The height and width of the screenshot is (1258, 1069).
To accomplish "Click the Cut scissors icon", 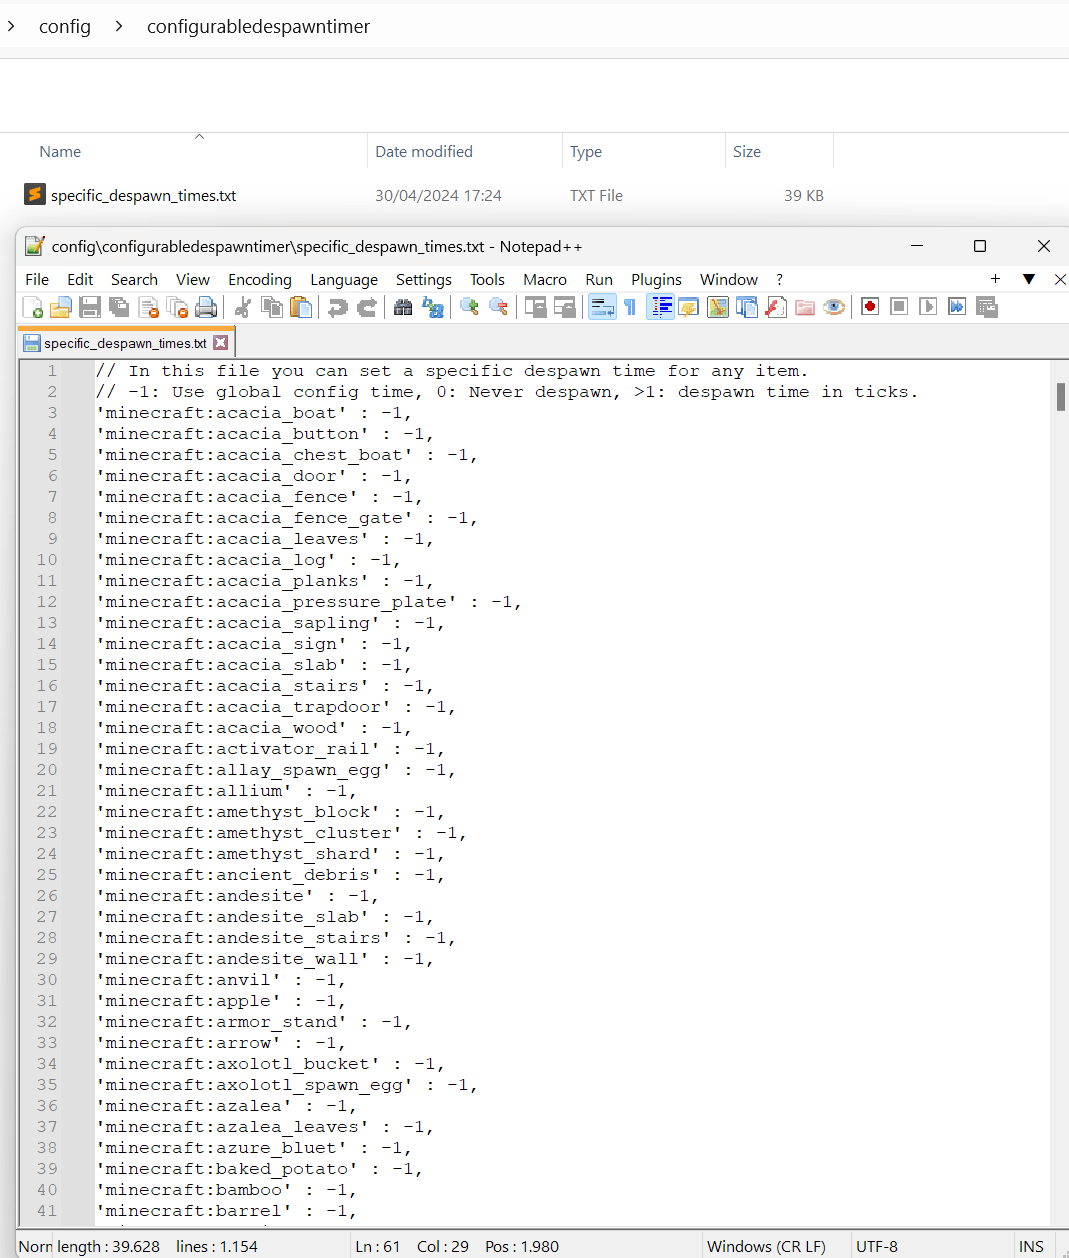I will click(242, 307).
